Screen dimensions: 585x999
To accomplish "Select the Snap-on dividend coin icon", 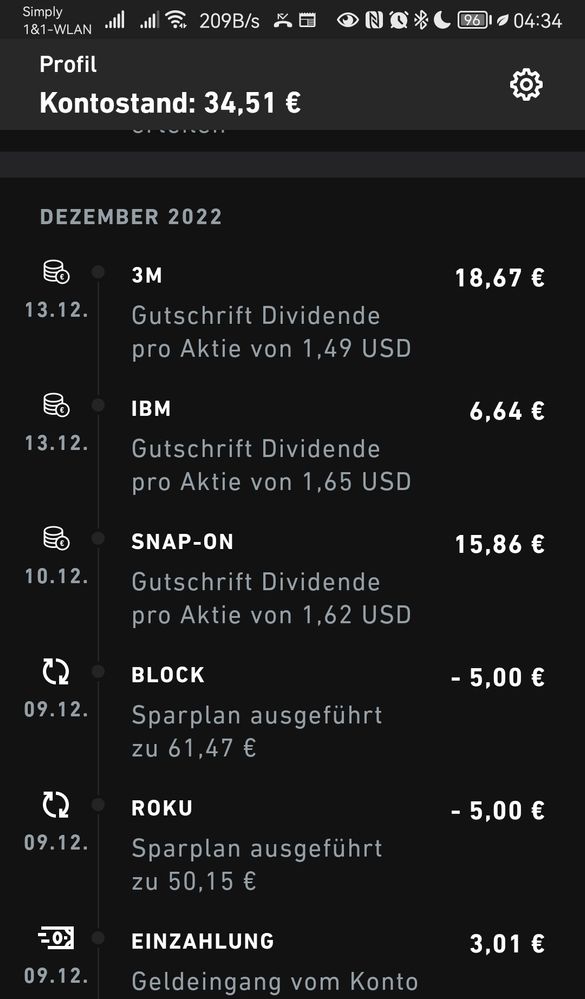I will click(x=55, y=539).
